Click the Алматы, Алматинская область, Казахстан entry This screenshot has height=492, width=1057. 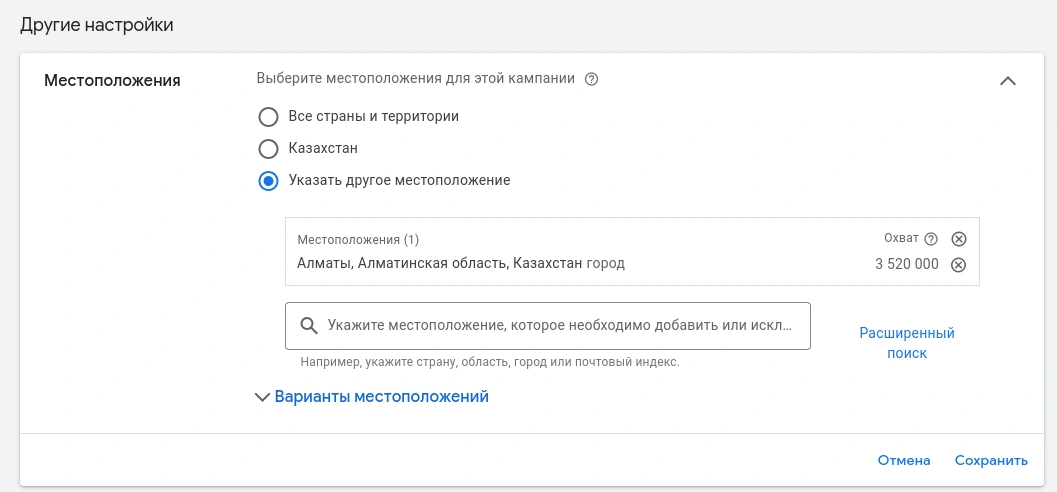(460, 264)
